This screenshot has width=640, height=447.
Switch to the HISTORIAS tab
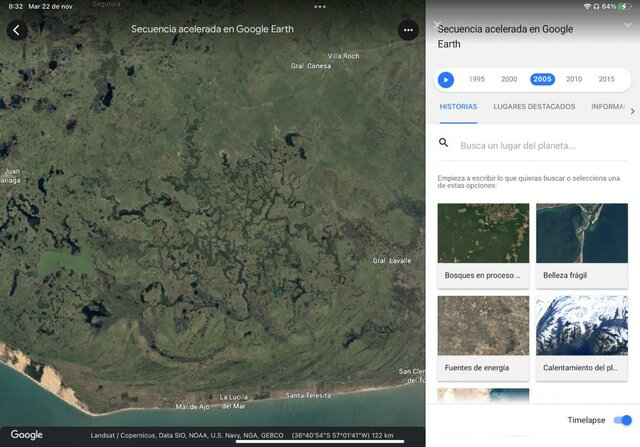click(x=458, y=107)
